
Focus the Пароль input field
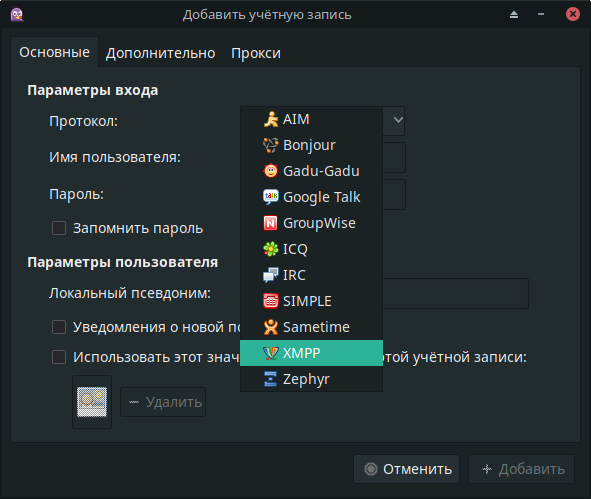click(x=394, y=194)
